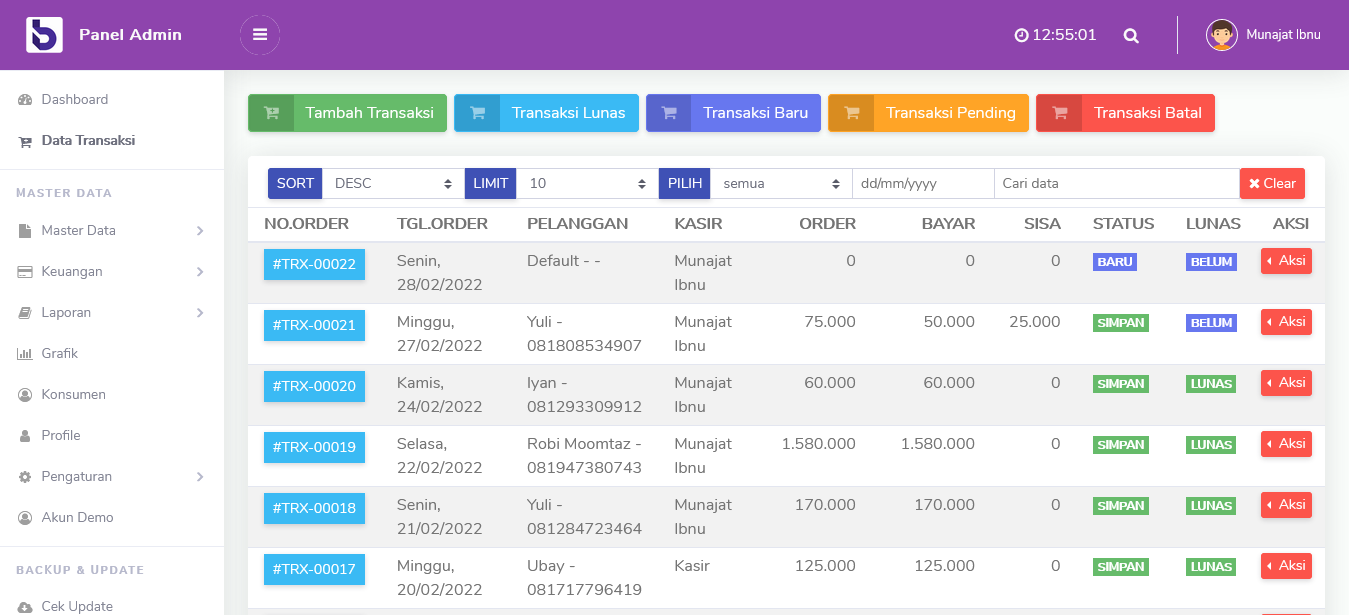Click the cart icon beside Data Transaksi
The height and width of the screenshot is (615, 1349).
[25, 142]
